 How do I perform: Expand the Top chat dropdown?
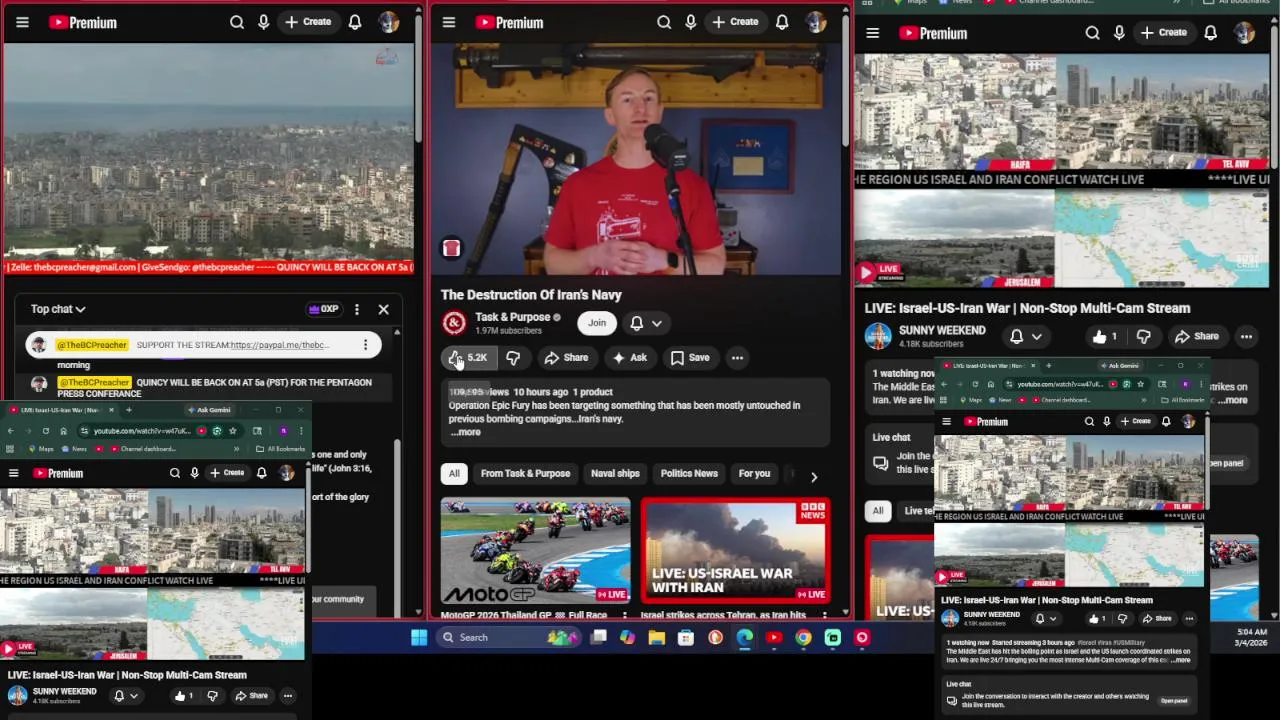58,309
